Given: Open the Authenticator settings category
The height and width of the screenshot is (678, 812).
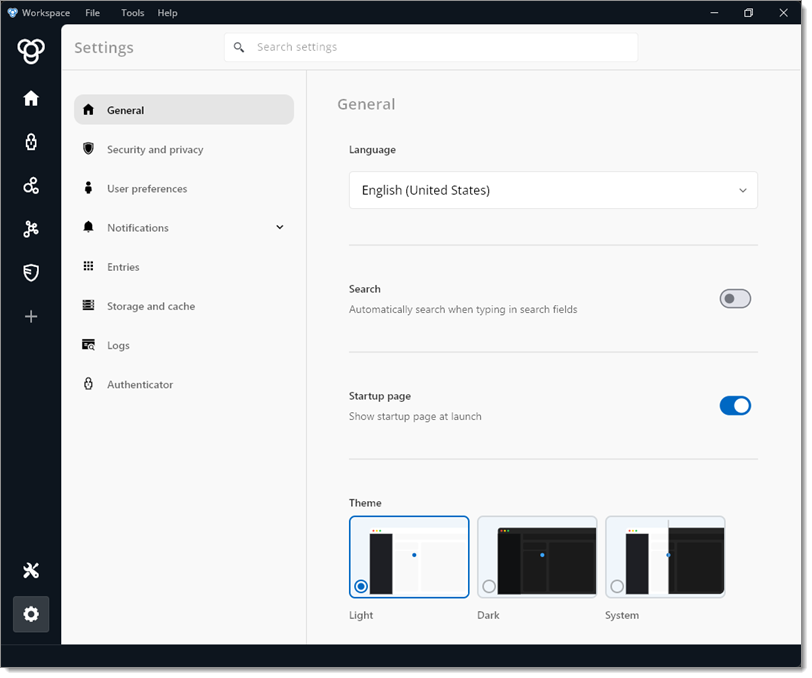Looking at the screenshot, I should [x=184, y=384].
